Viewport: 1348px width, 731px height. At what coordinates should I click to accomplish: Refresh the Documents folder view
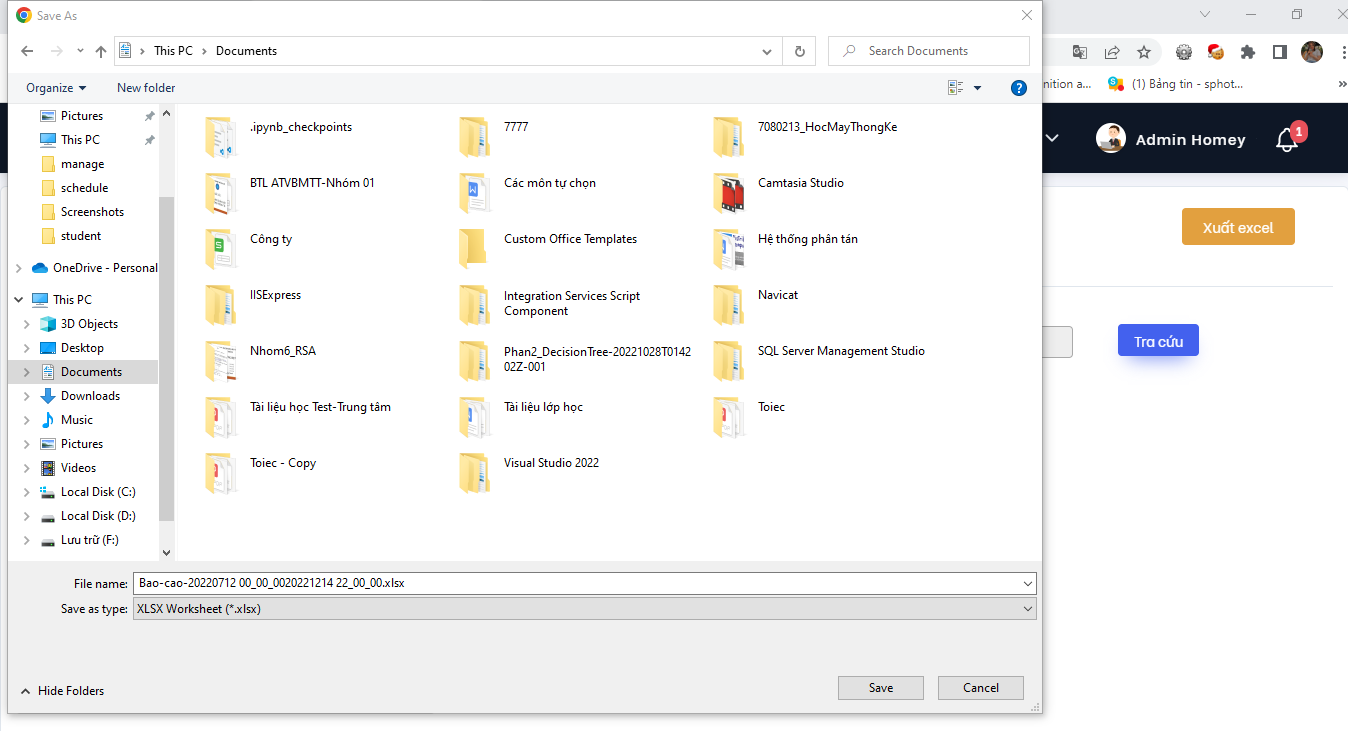(799, 51)
